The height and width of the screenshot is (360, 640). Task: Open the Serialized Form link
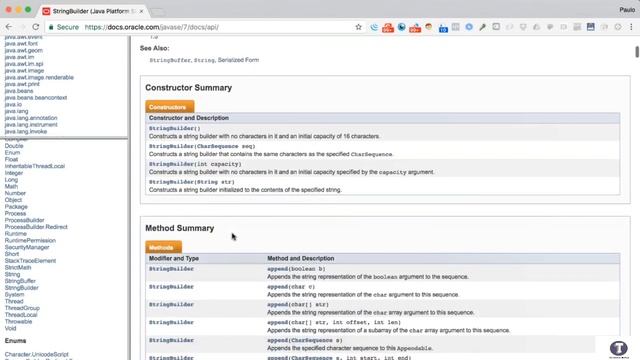tap(238, 60)
